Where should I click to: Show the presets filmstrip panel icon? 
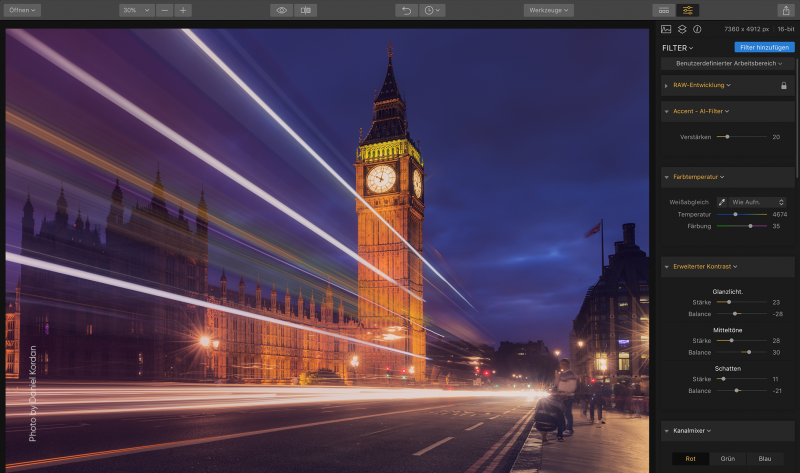click(x=663, y=10)
